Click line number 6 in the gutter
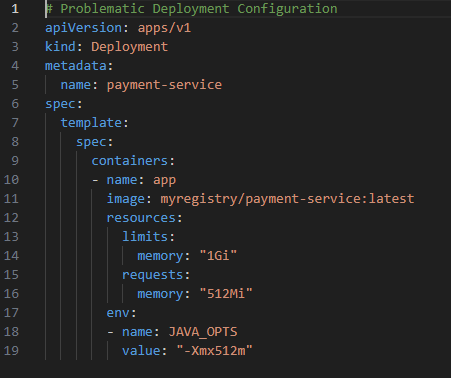 (15, 104)
